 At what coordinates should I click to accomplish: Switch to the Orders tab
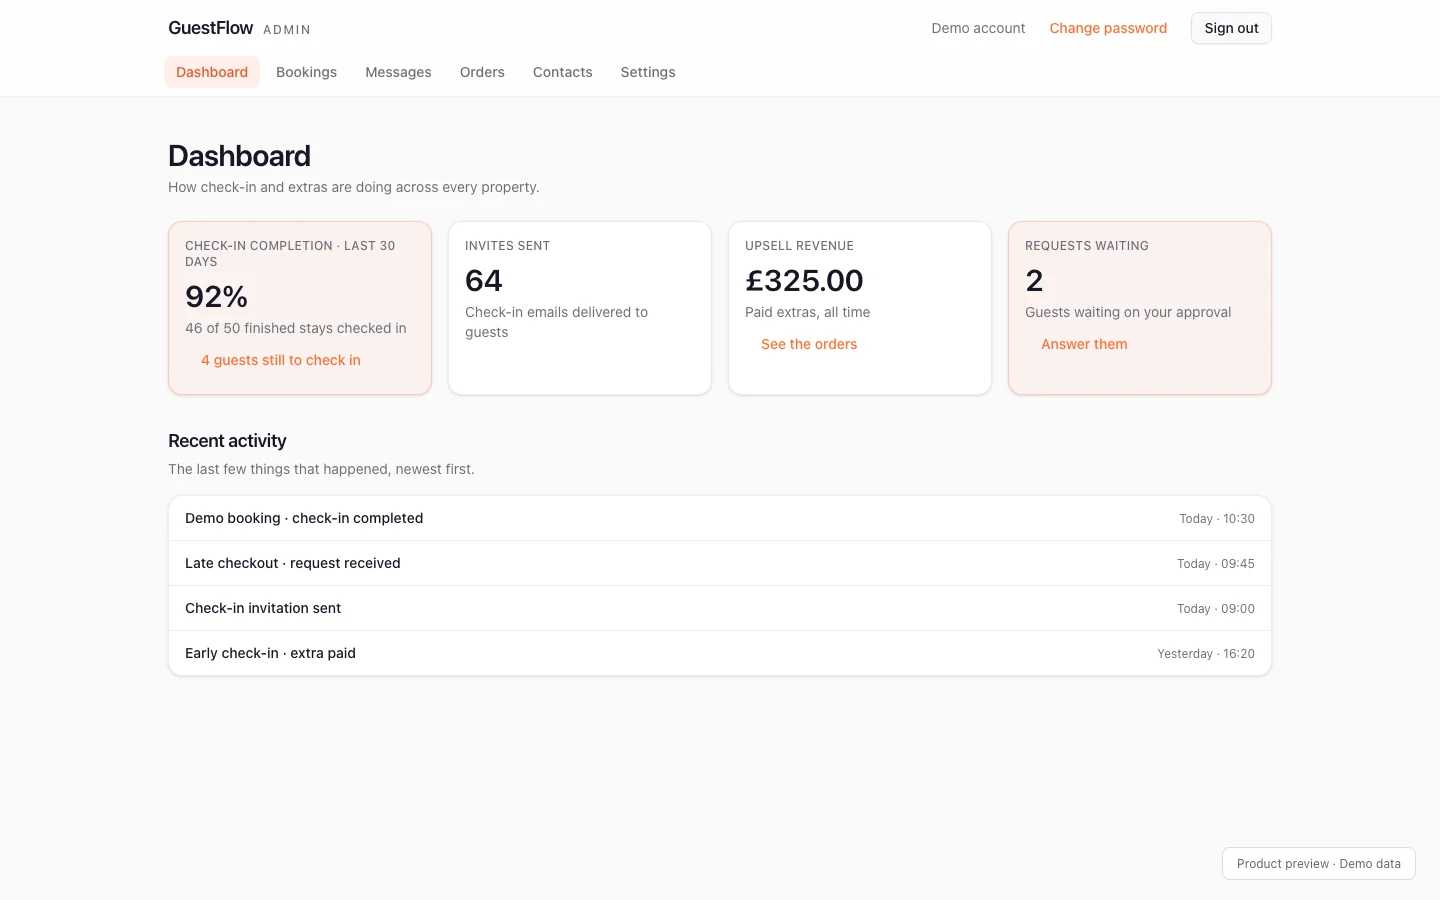click(482, 72)
